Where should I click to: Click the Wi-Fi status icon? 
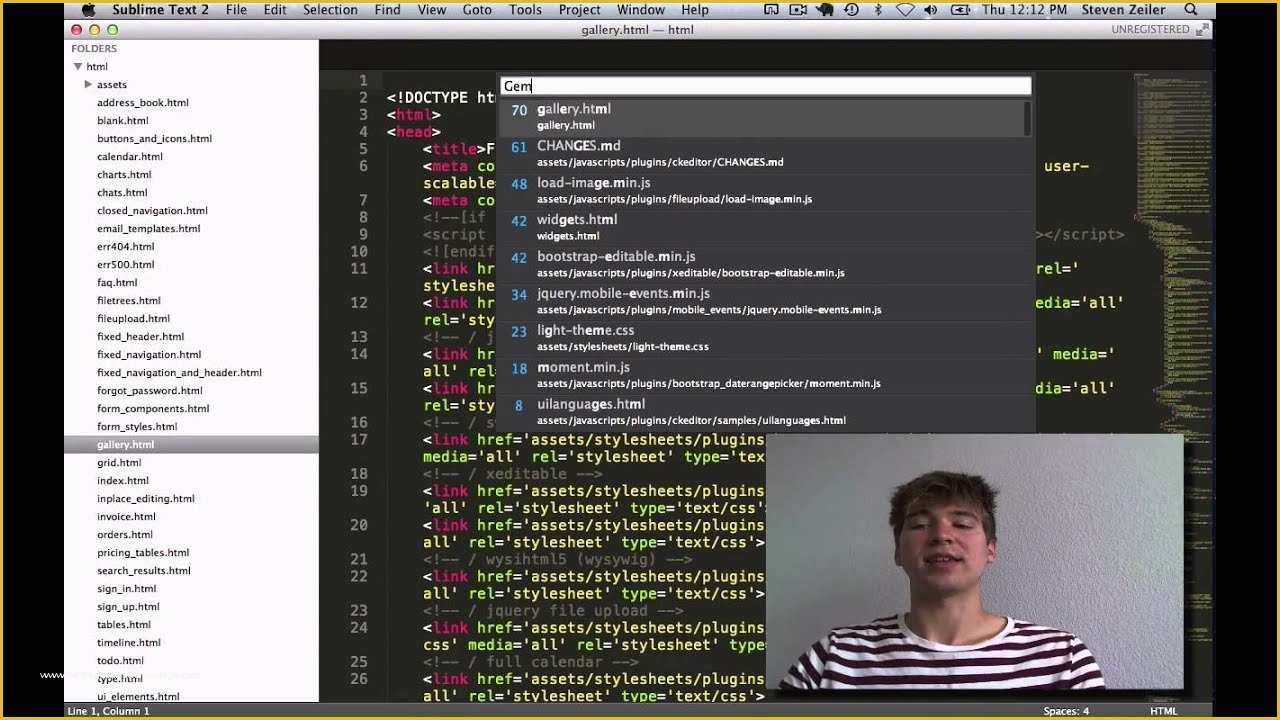905,10
